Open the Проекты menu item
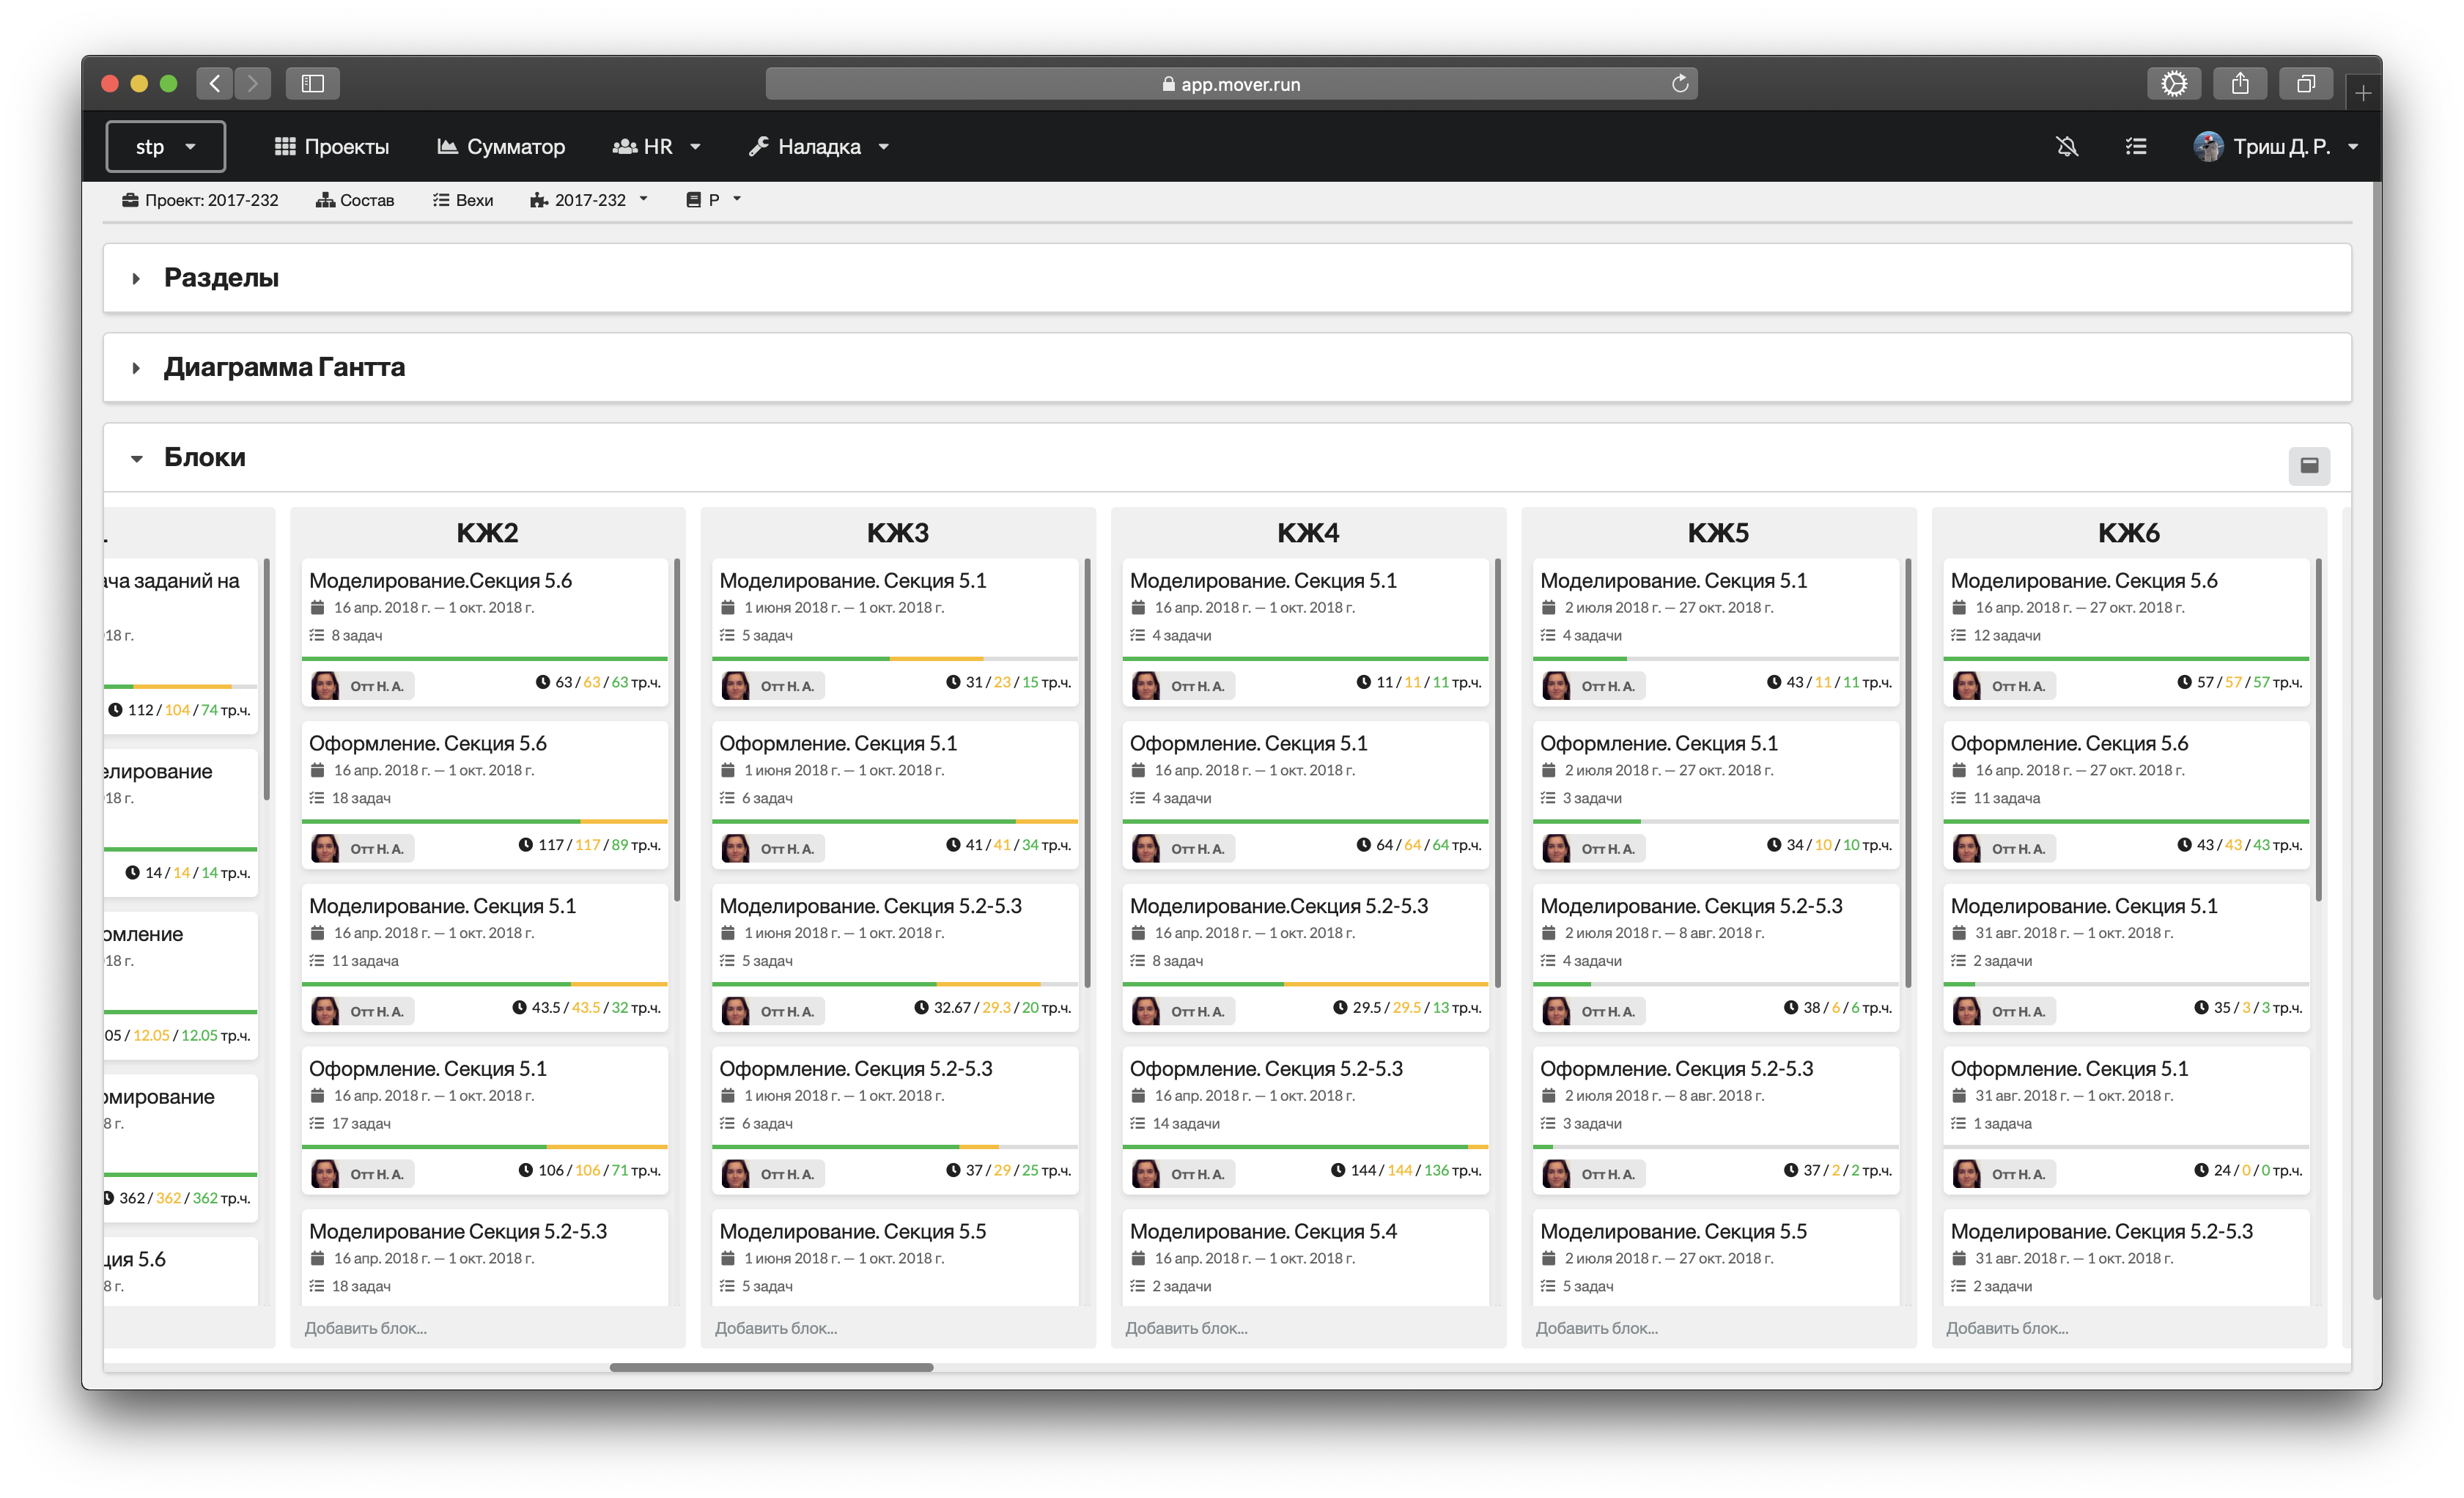2464x1498 pixels. click(x=332, y=147)
